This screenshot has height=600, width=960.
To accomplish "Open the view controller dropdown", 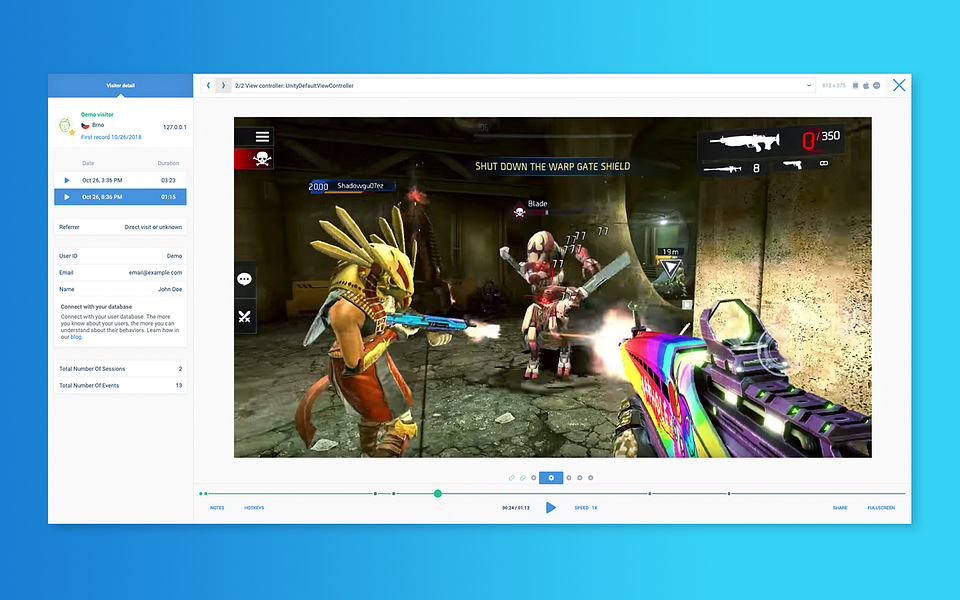I will pyautogui.click(x=523, y=86).
